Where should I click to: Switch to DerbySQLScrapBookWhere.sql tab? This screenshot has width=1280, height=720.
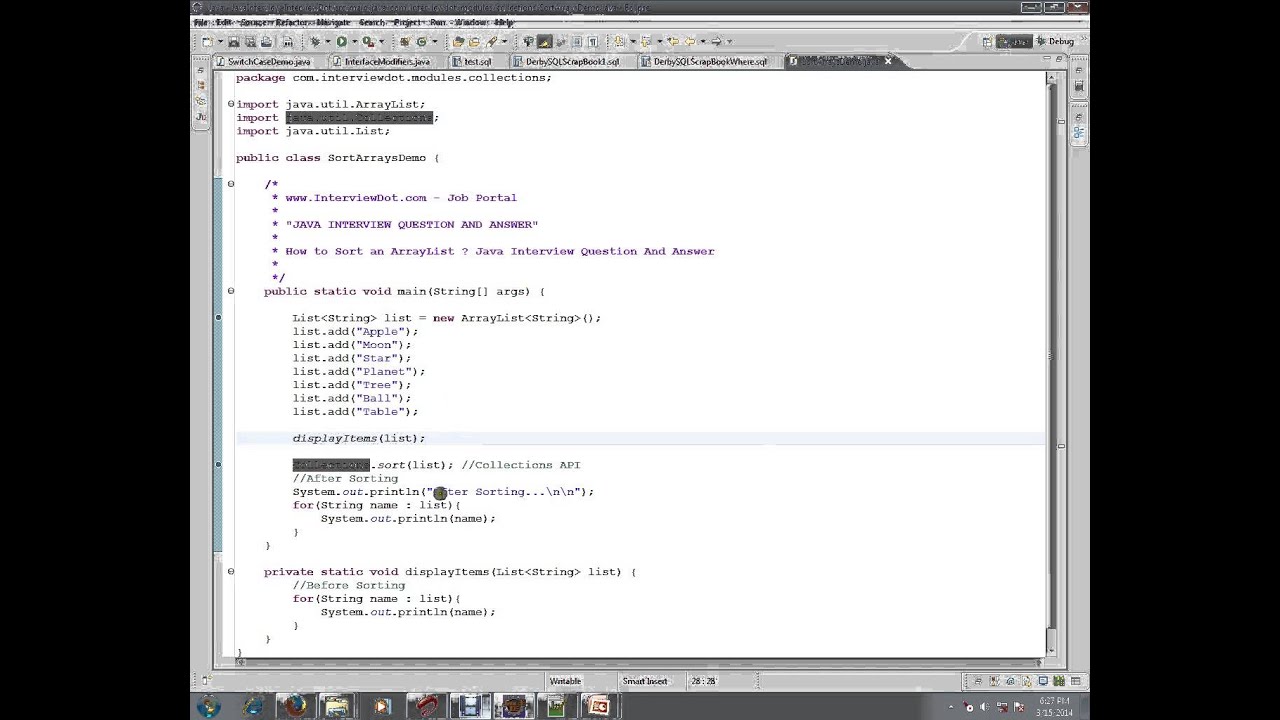tap(709, 62)
